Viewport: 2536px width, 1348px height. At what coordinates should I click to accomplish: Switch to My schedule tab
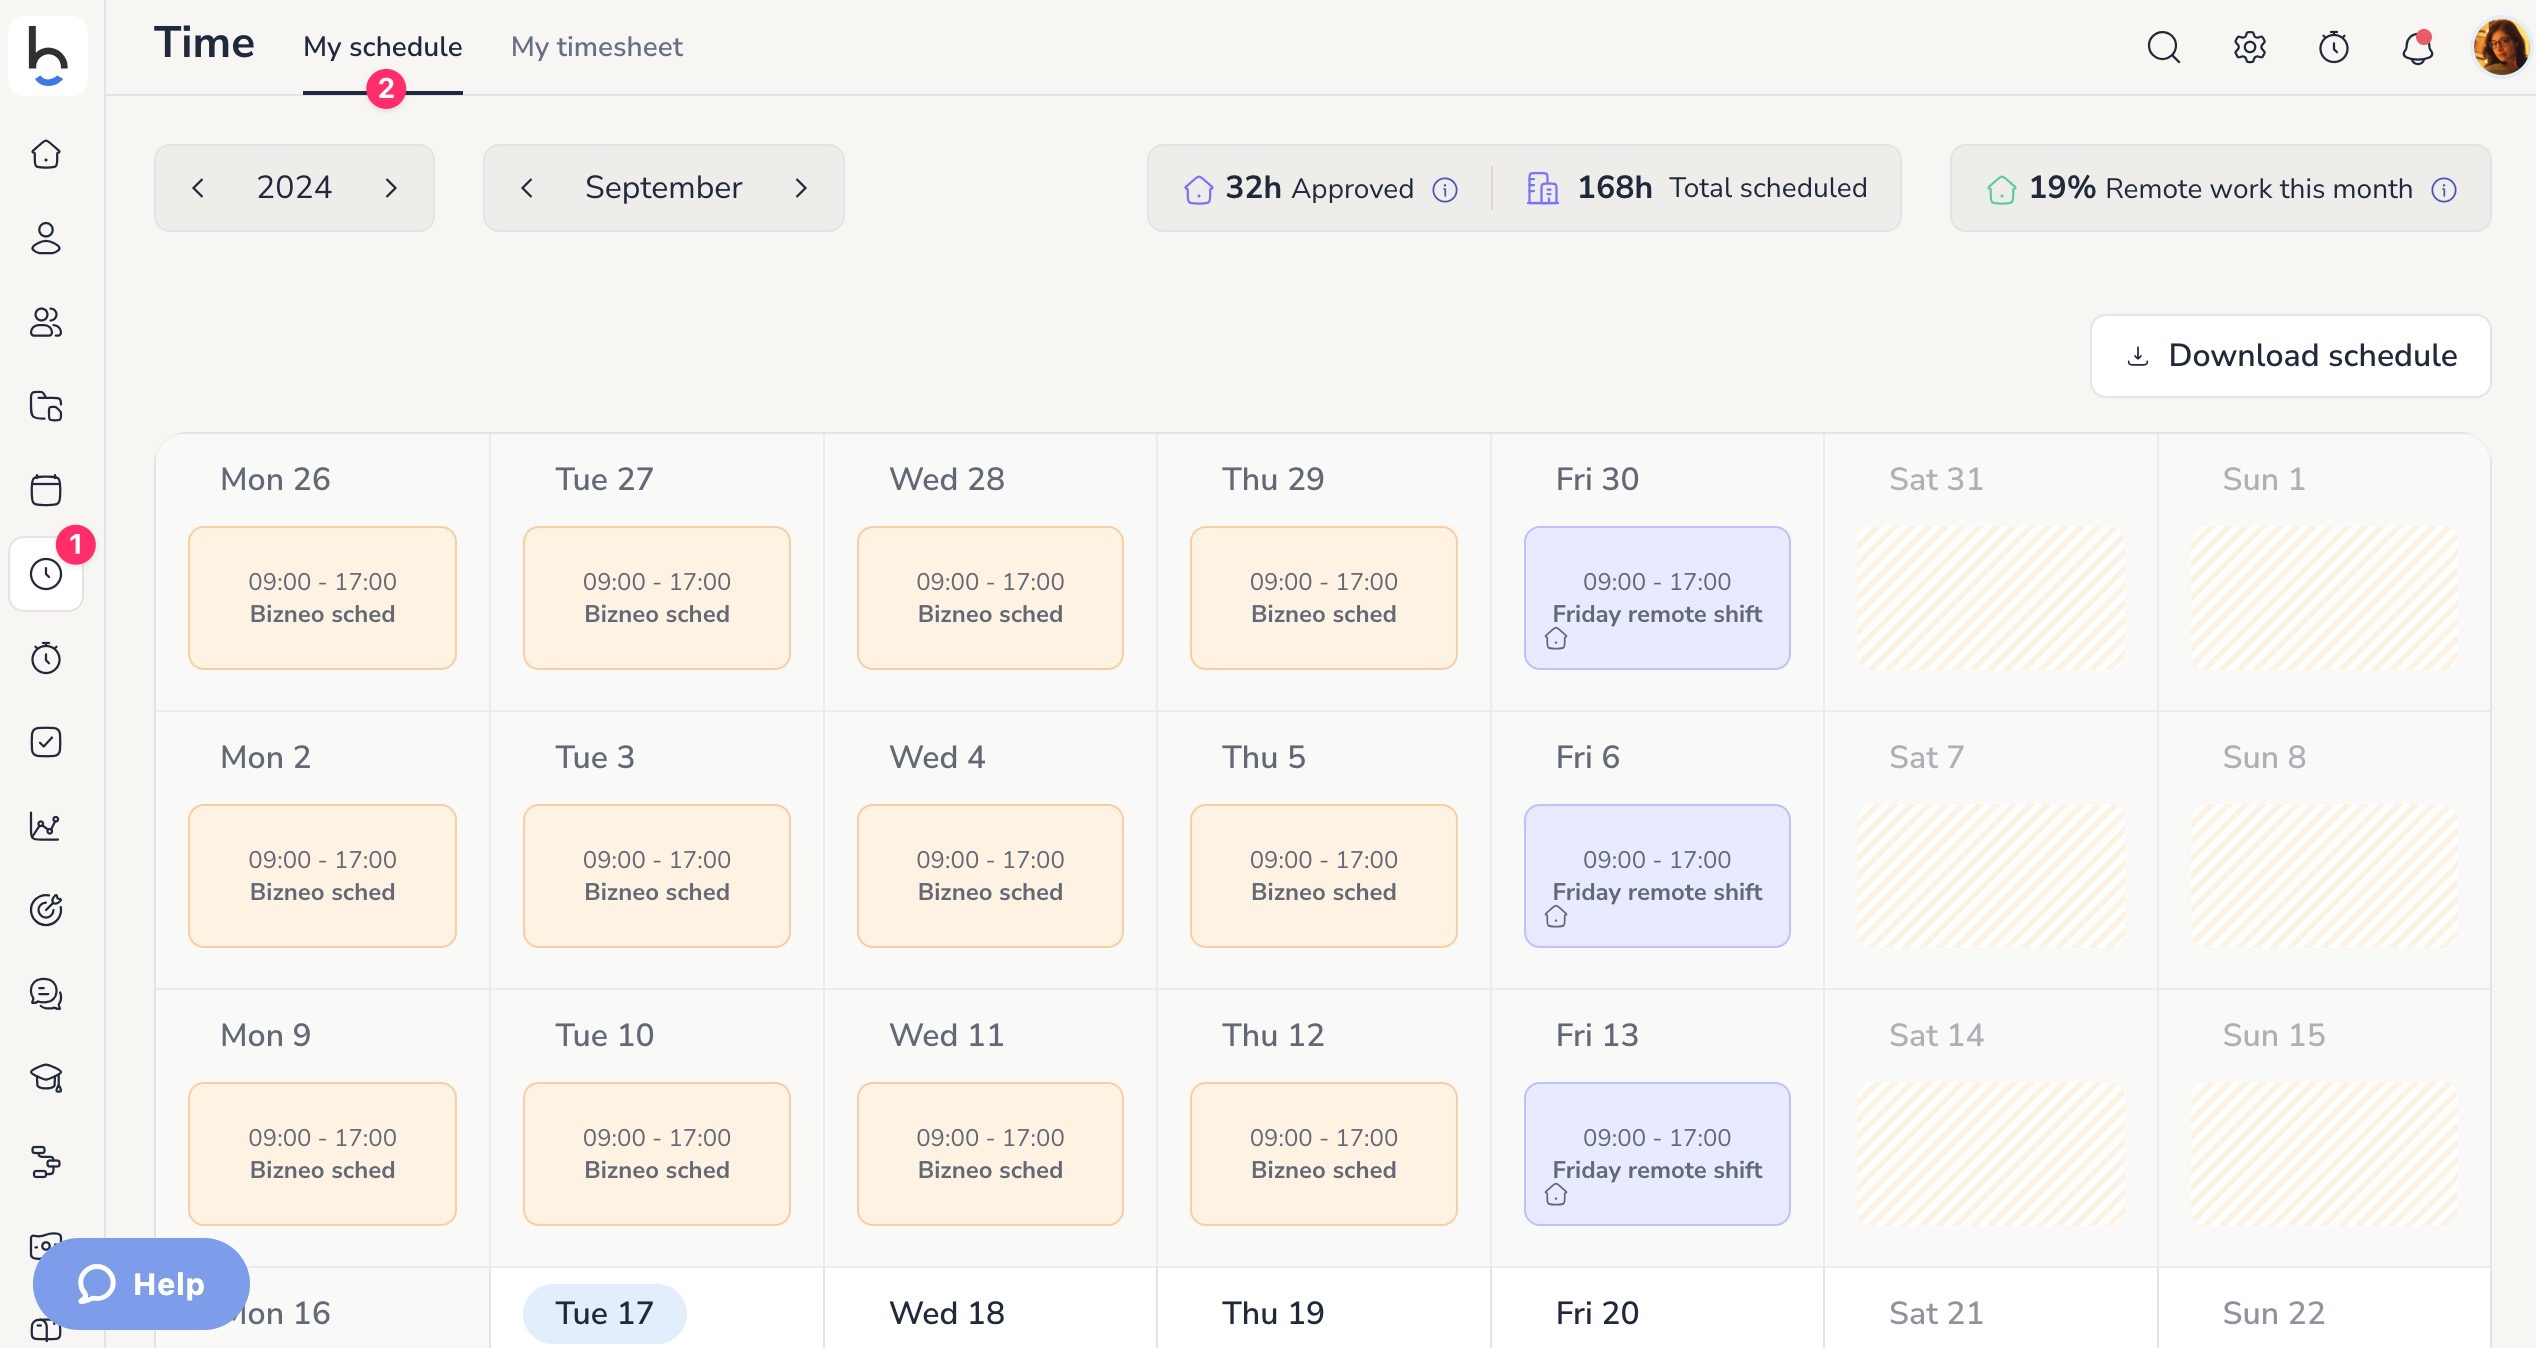pyautogui.click(x=382, y=47)
